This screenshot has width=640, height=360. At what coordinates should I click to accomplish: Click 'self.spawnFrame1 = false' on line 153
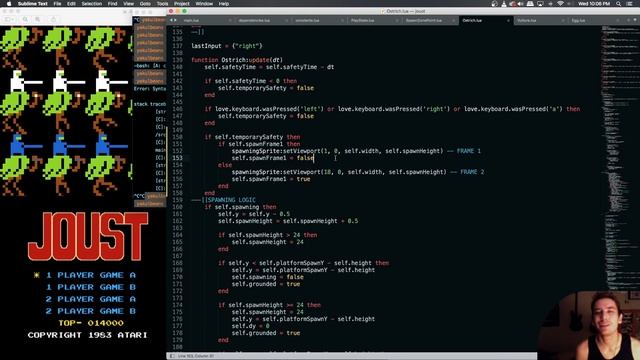(273, 158)
